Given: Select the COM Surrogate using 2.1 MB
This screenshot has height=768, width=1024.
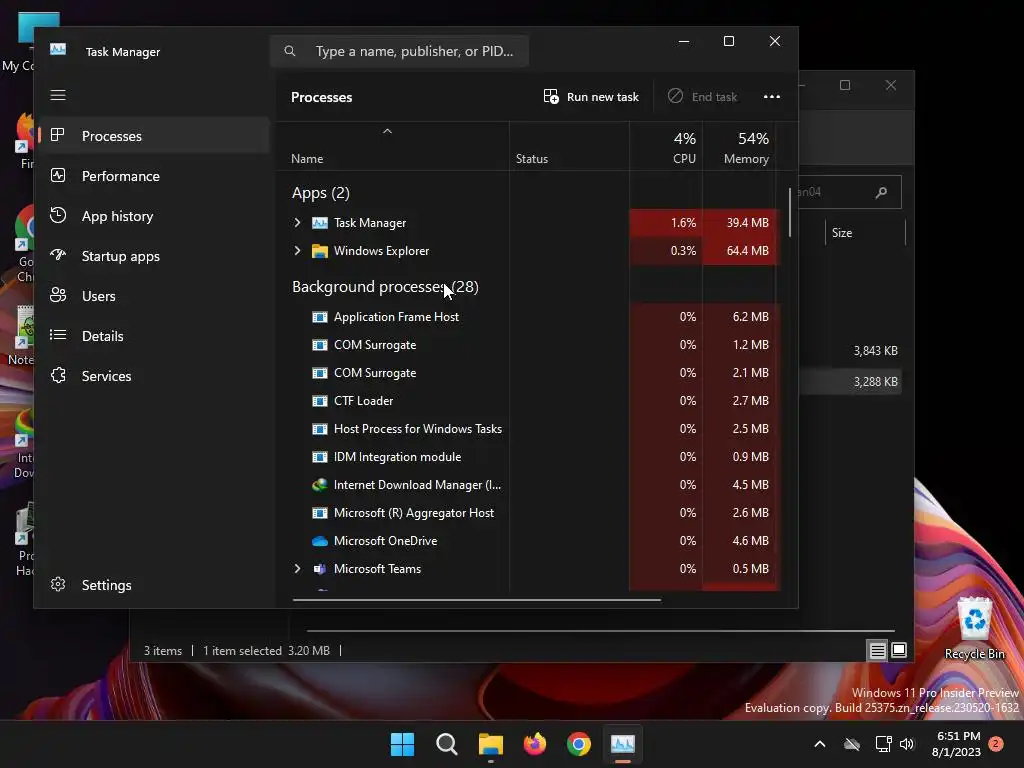Looking at the screenshot, I should tap(534, 373).
